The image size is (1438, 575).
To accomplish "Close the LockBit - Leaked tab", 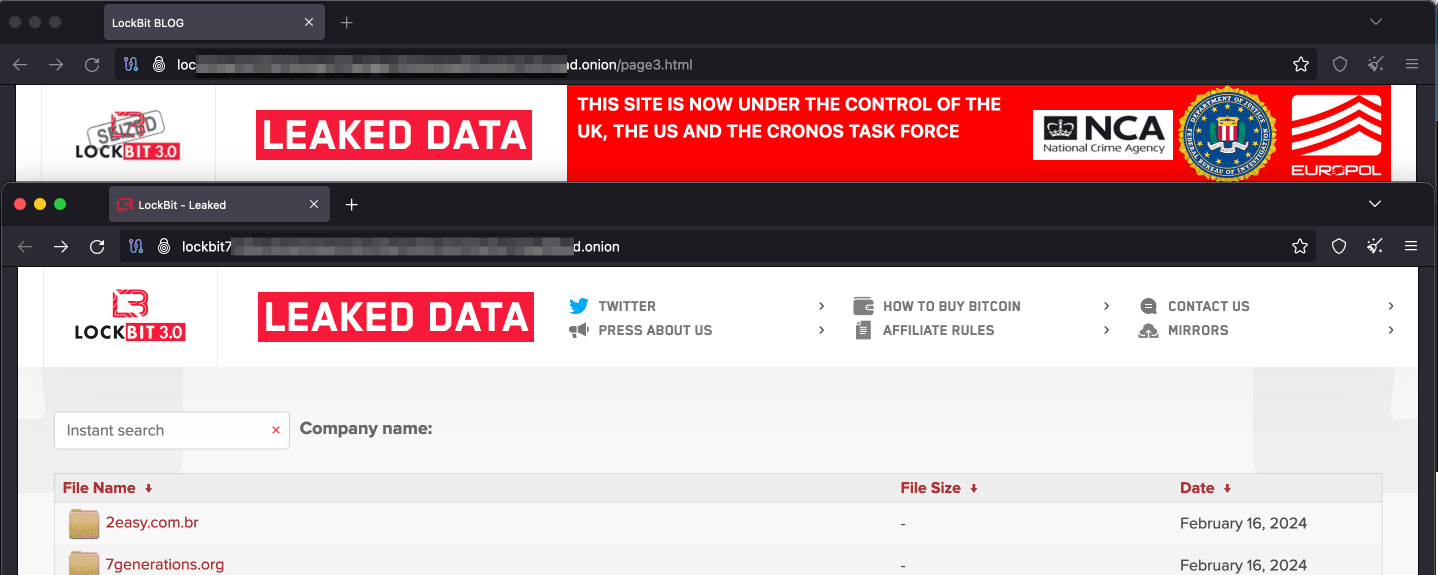I will pyautogui.click(x=314, y=204).
